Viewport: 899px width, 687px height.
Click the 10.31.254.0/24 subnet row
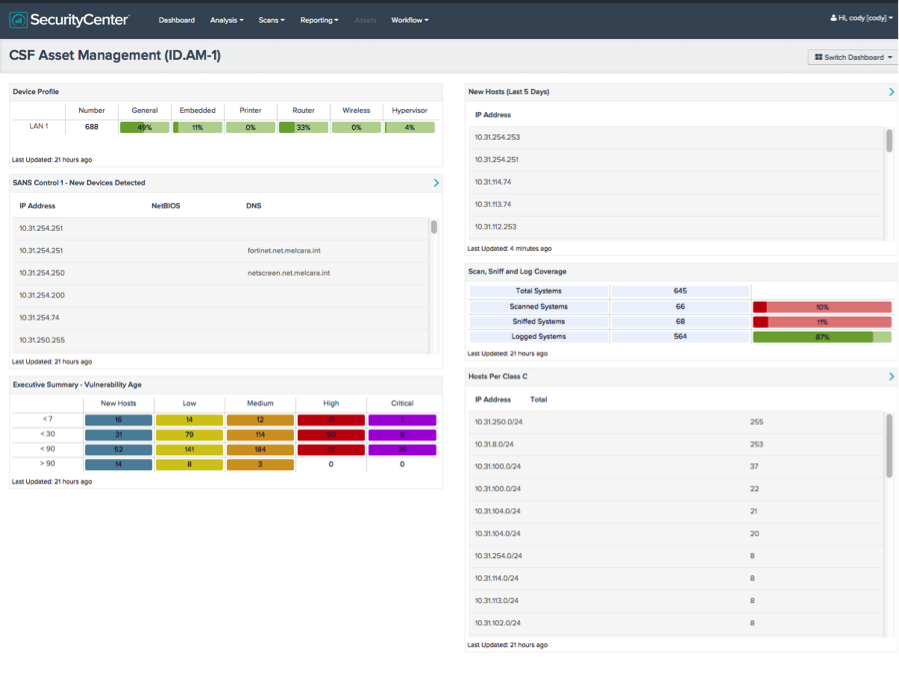click(677, 556)
